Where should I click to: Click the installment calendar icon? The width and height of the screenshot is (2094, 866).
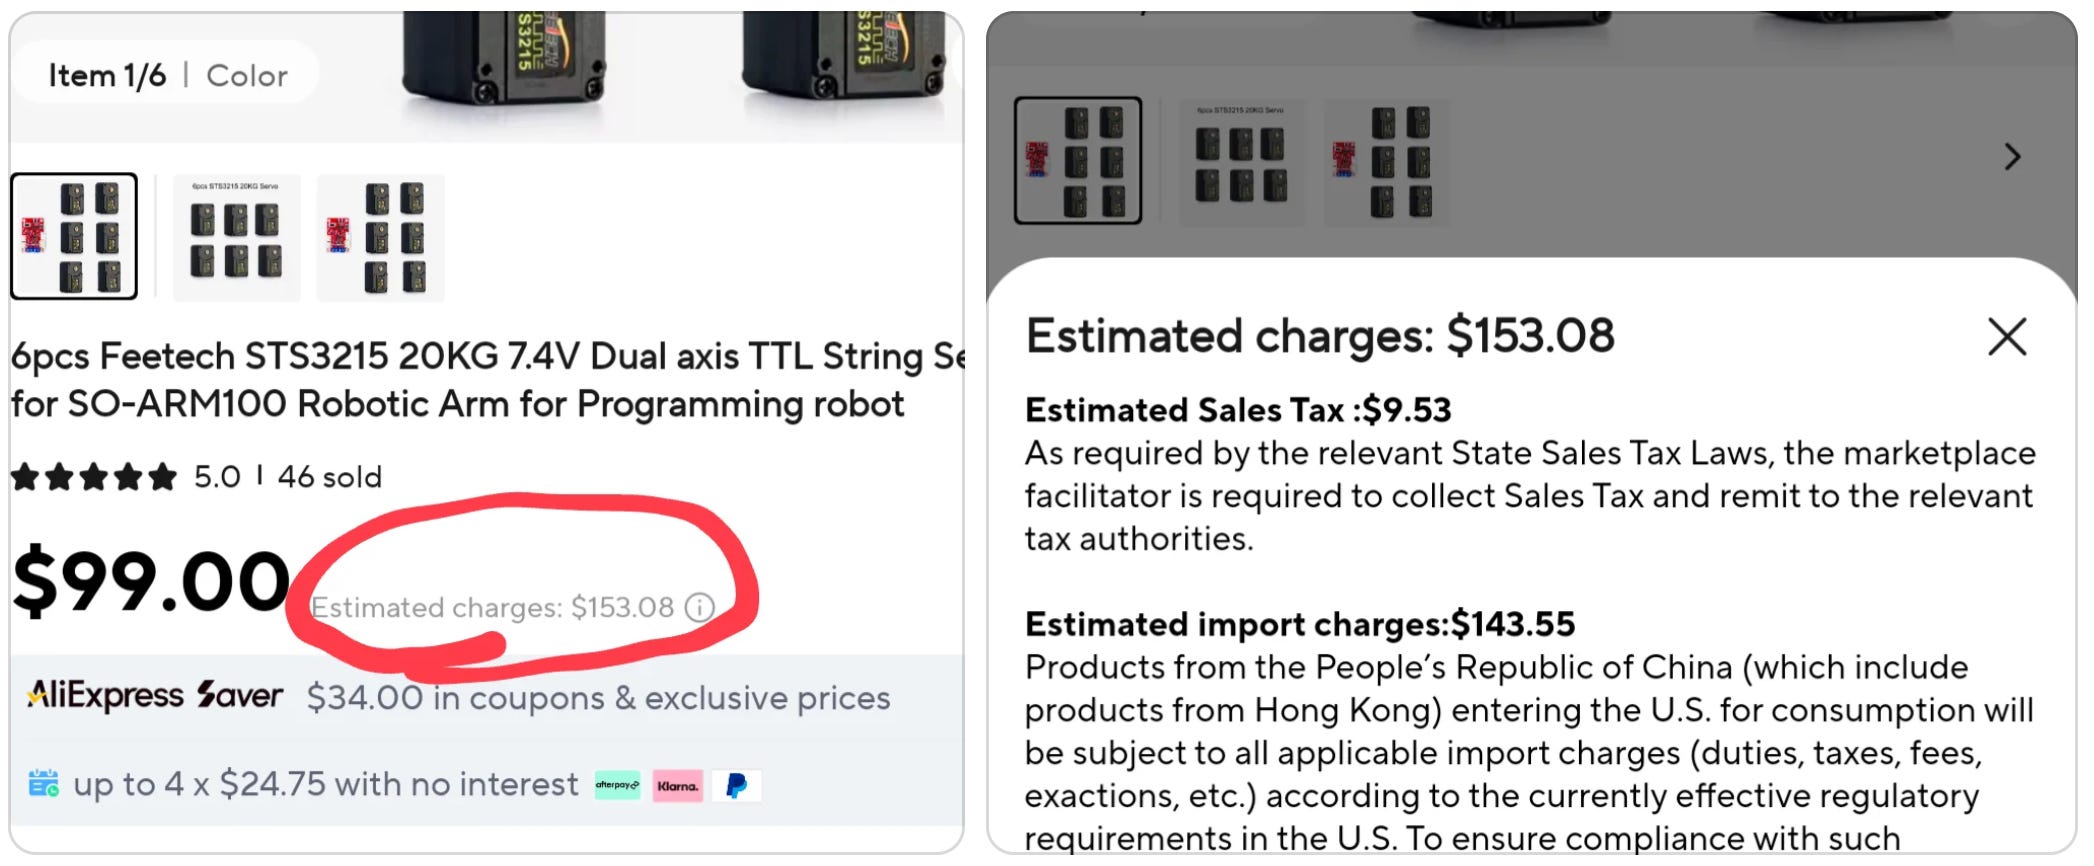43,784
